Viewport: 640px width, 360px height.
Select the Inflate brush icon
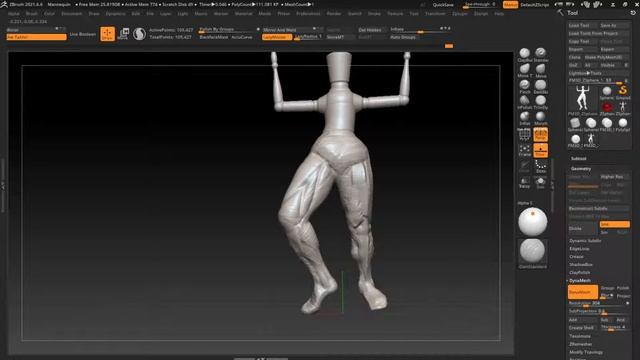524,117
